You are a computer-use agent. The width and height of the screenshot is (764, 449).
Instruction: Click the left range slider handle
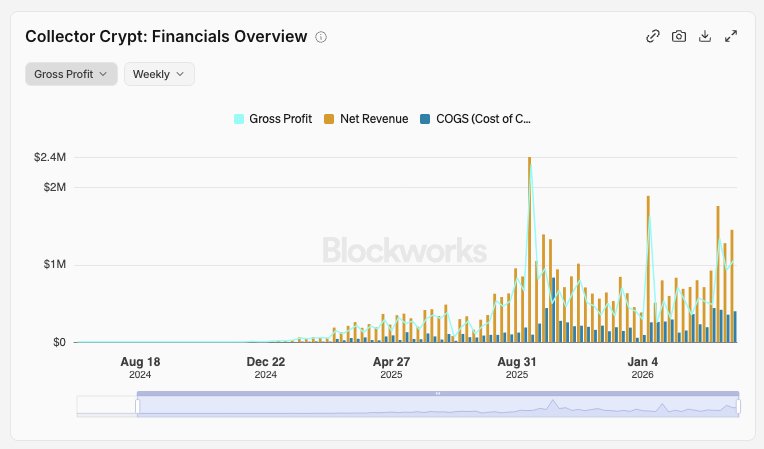point(137,405)
